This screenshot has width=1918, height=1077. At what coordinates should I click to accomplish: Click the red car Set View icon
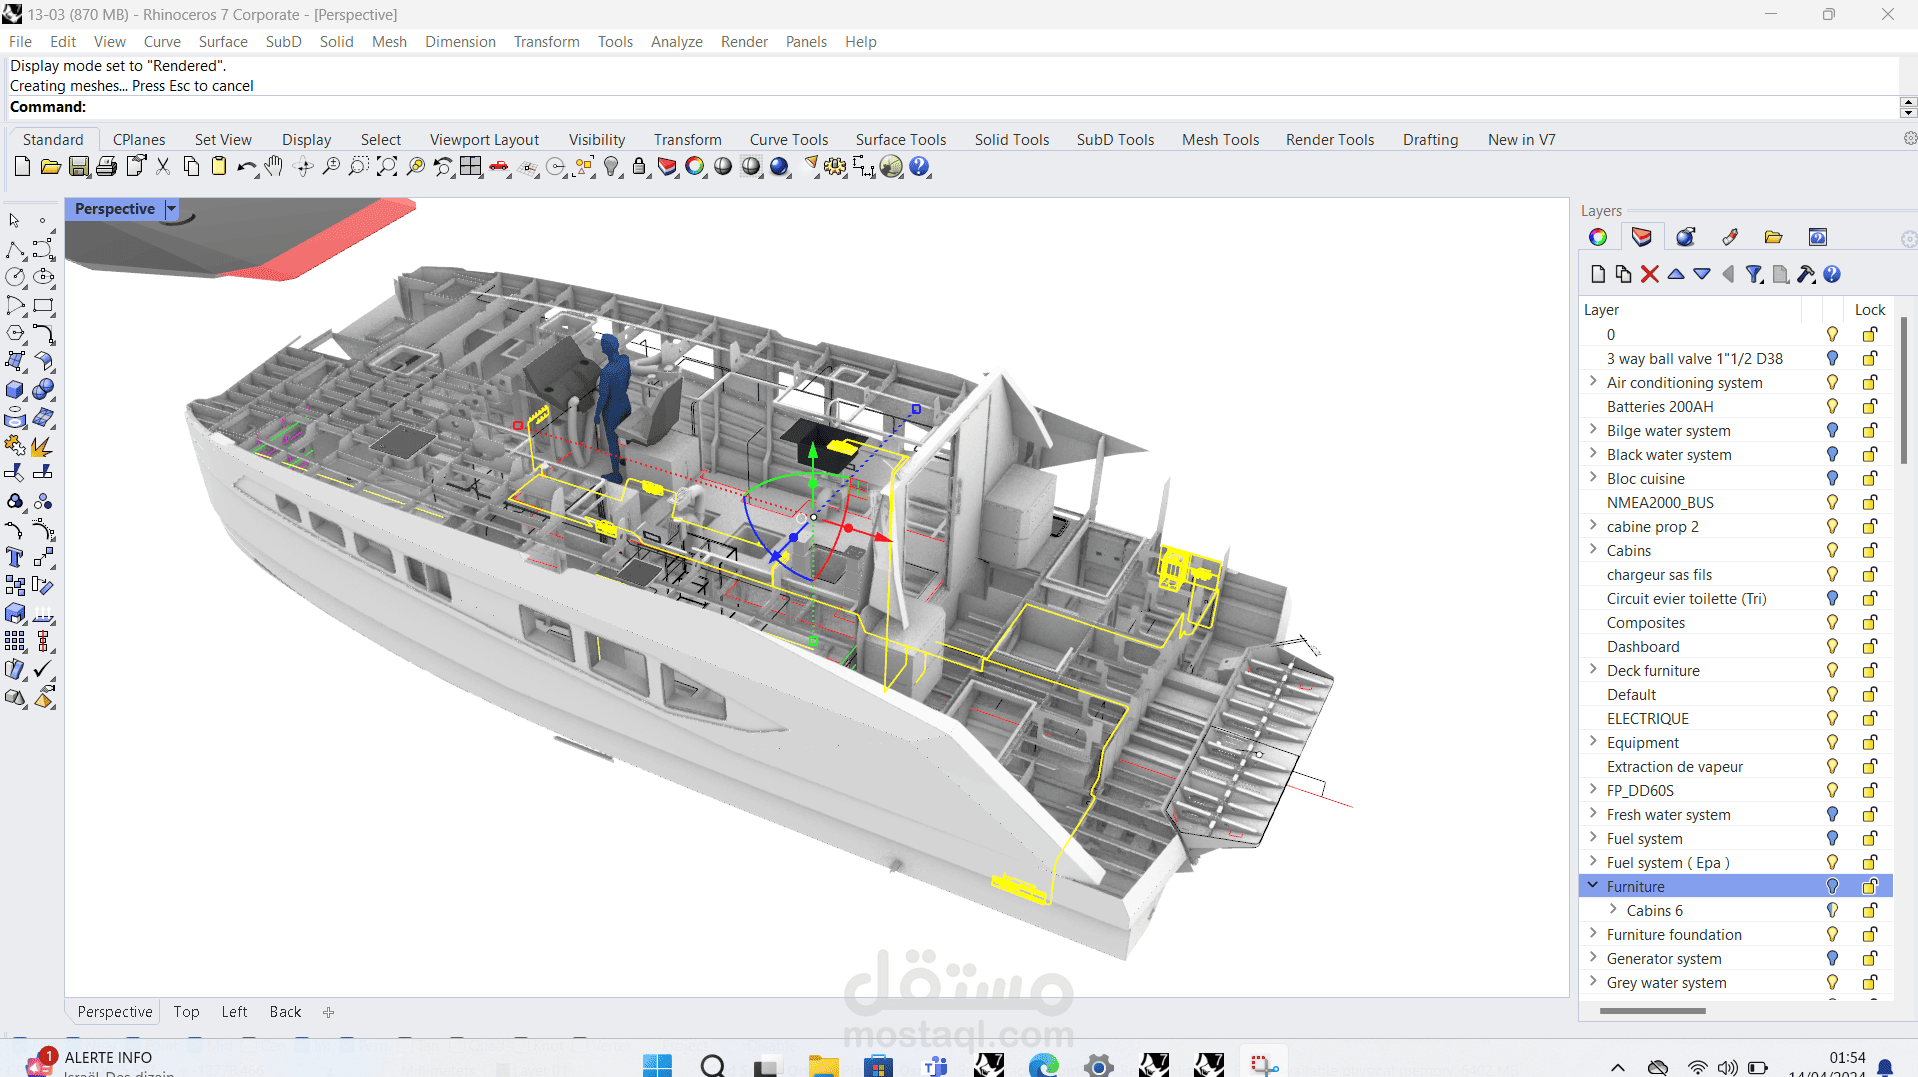499,167
